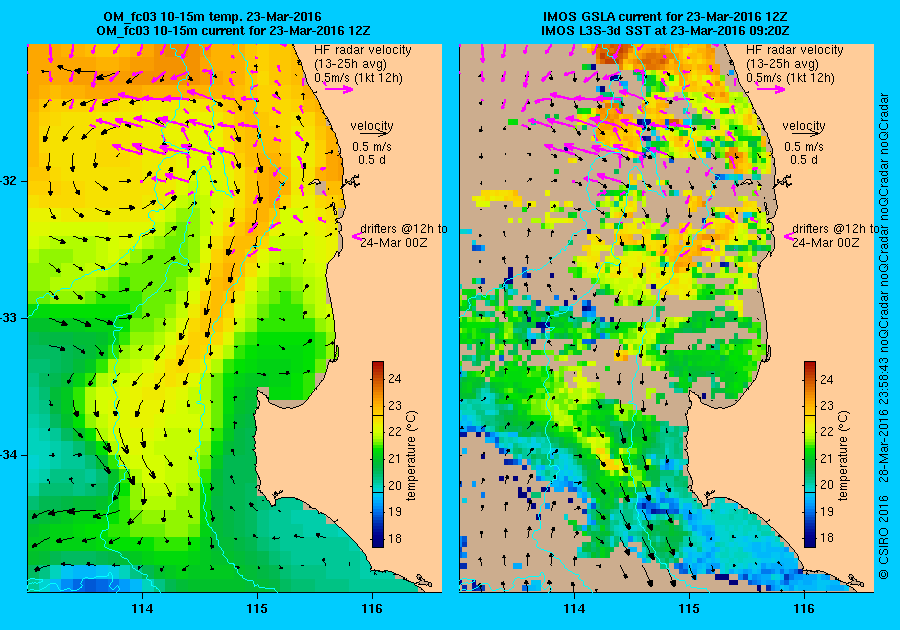Viewport: 900px width, 630px height.
Task: Click the right map temperature color bar
Action: point(809,454)
